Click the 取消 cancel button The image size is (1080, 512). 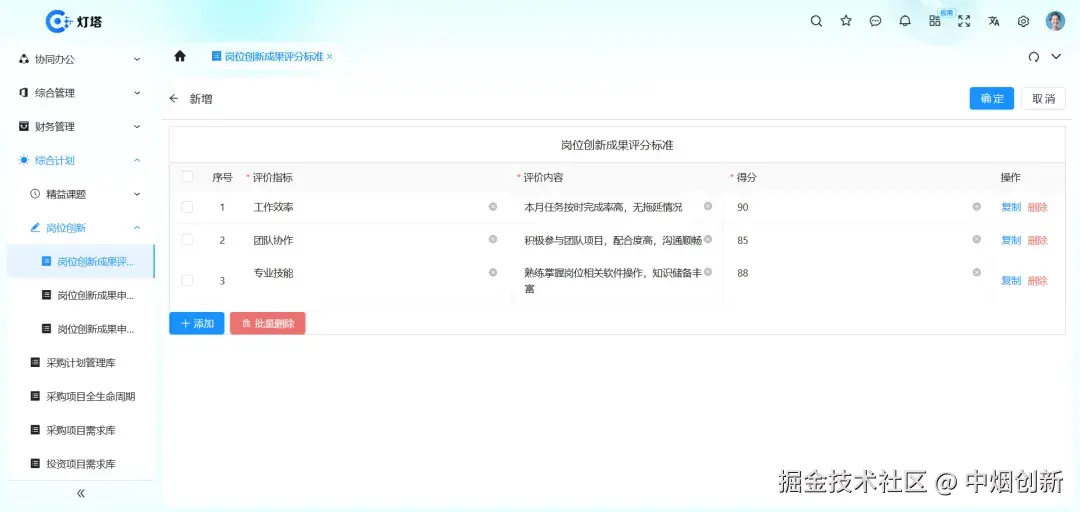(1043, 99)
